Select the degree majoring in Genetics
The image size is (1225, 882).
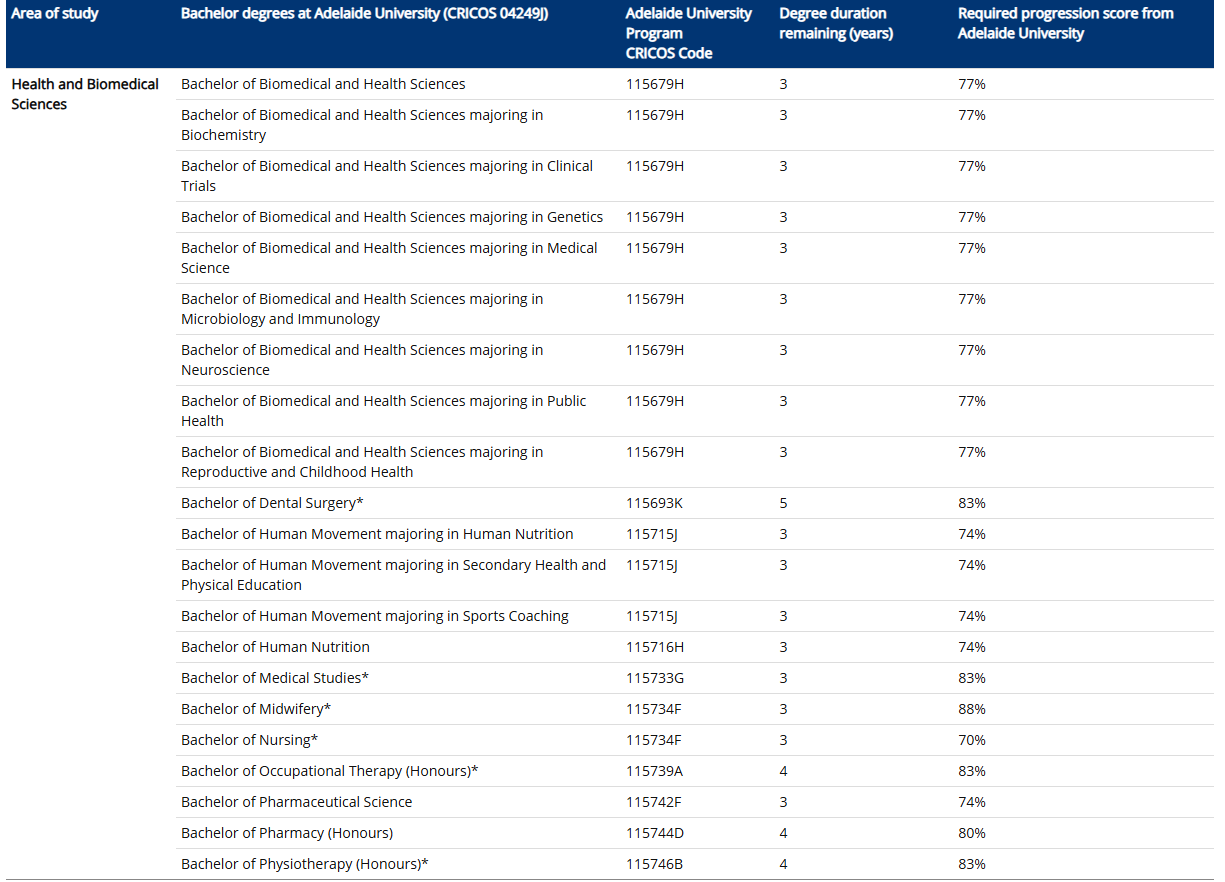(392, 217)
